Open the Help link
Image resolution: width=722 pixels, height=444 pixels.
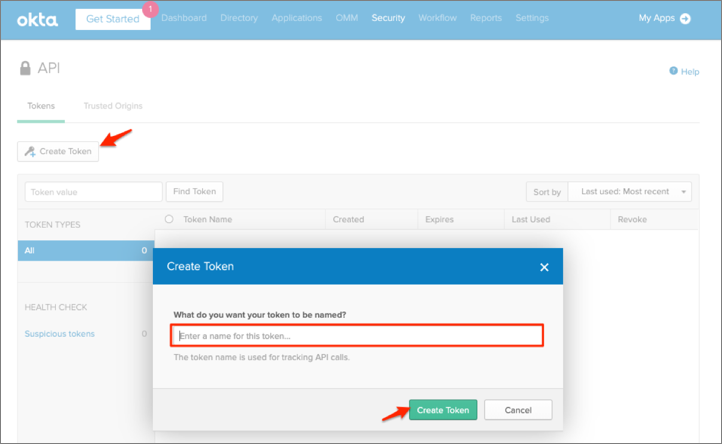[684, 72]
